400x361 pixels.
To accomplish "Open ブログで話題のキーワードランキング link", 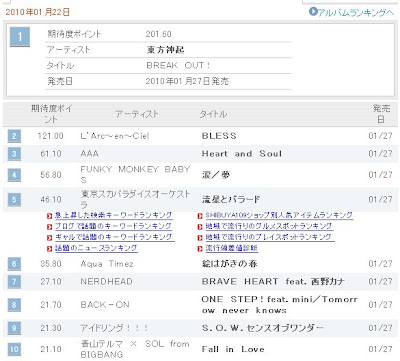I will pyautogui.click(x=113, y=226).
